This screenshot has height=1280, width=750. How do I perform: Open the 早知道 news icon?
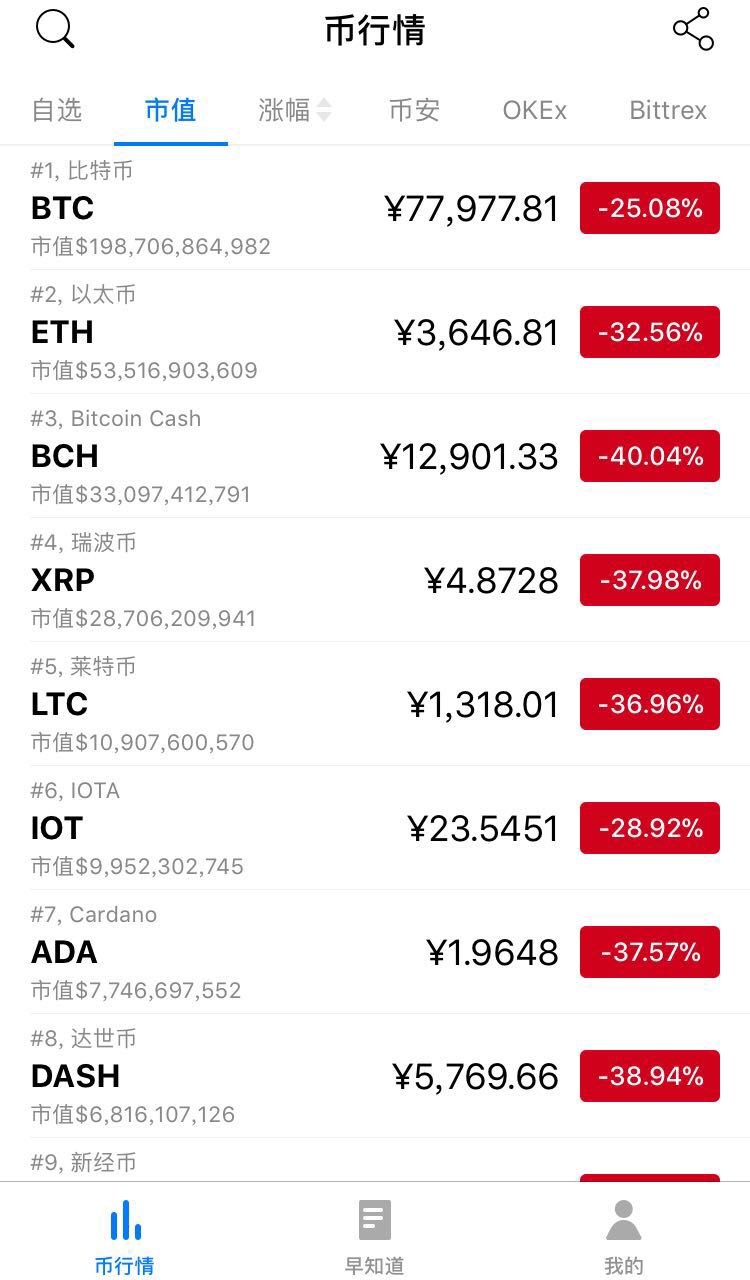pyautogui.click(x=374, y=1221)
